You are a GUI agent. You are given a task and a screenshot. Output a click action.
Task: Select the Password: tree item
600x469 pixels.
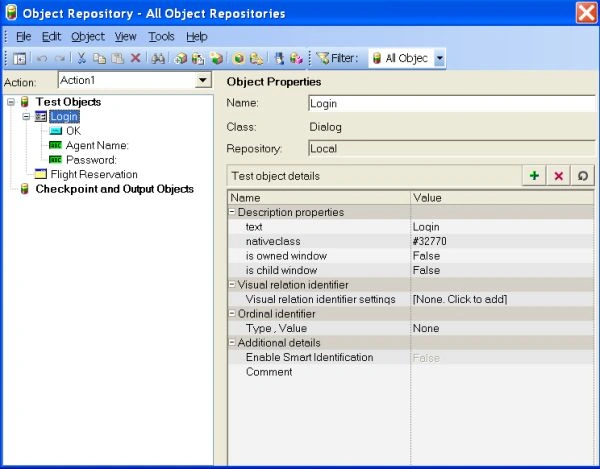pyautogui.click(x=91, y=160)
